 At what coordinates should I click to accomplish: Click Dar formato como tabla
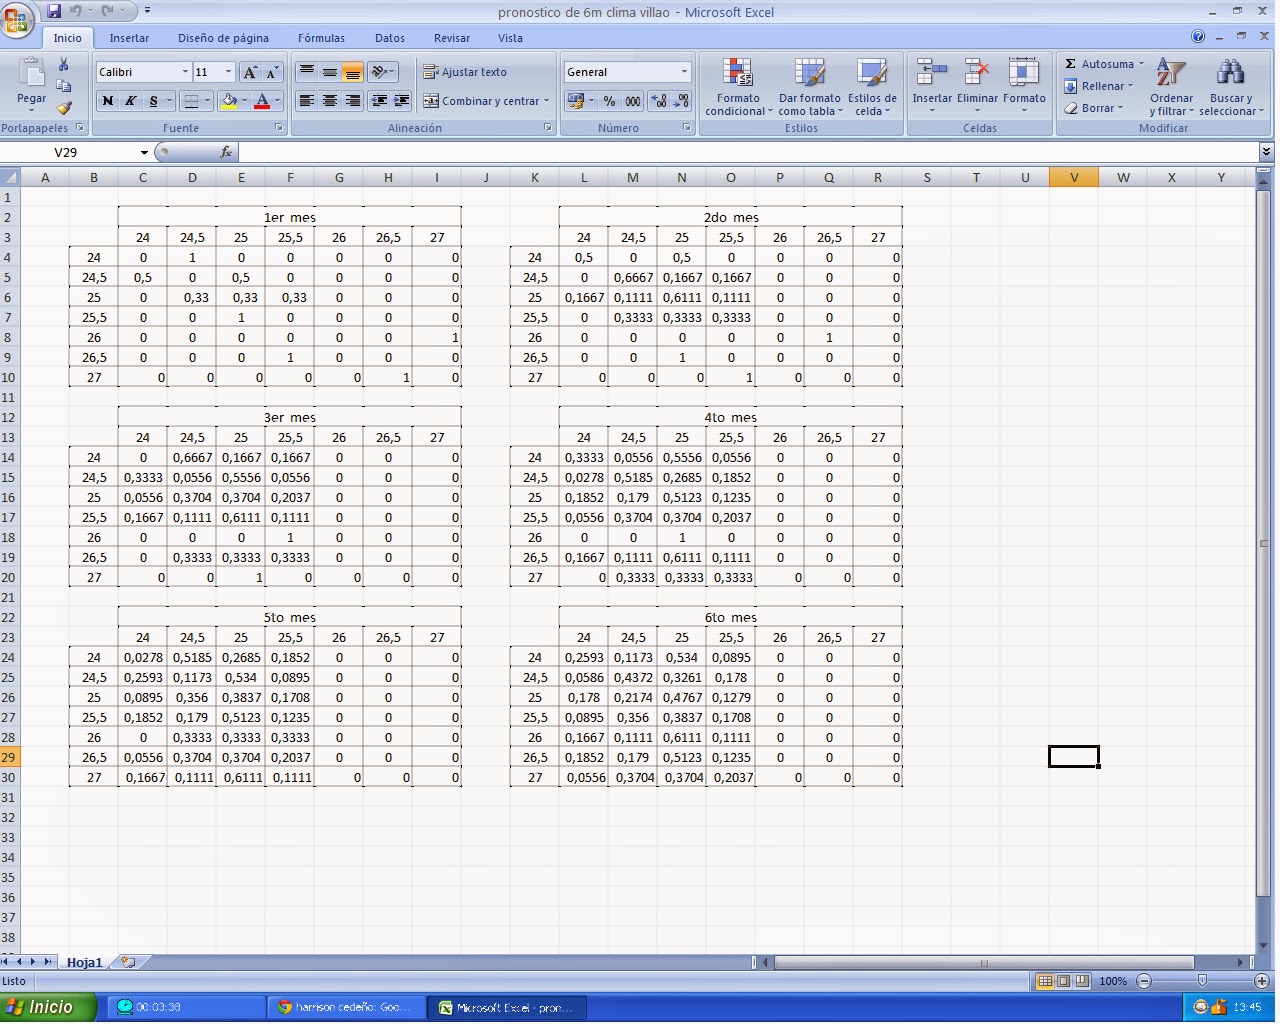[810, 87]
